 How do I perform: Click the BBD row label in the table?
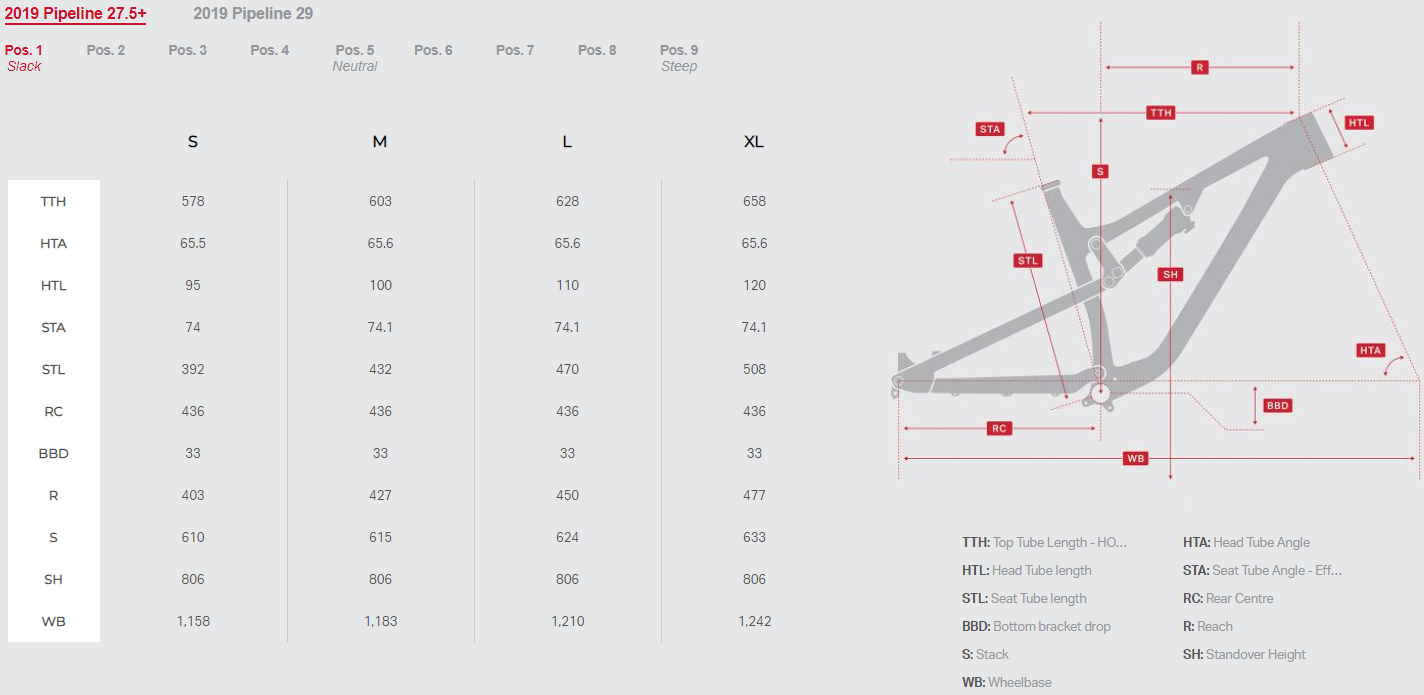(x=54, y=454)
